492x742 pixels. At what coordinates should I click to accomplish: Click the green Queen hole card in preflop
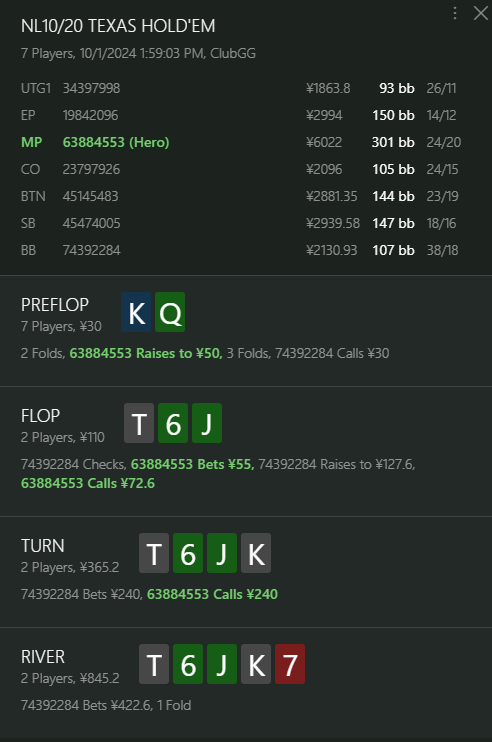pos(170,312)
